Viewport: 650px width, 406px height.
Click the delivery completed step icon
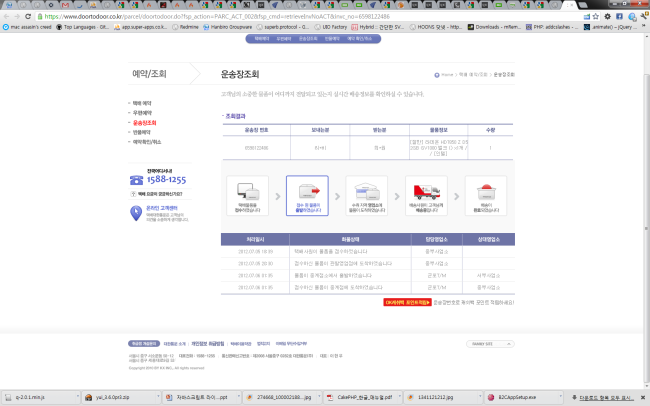coord(486,195)
